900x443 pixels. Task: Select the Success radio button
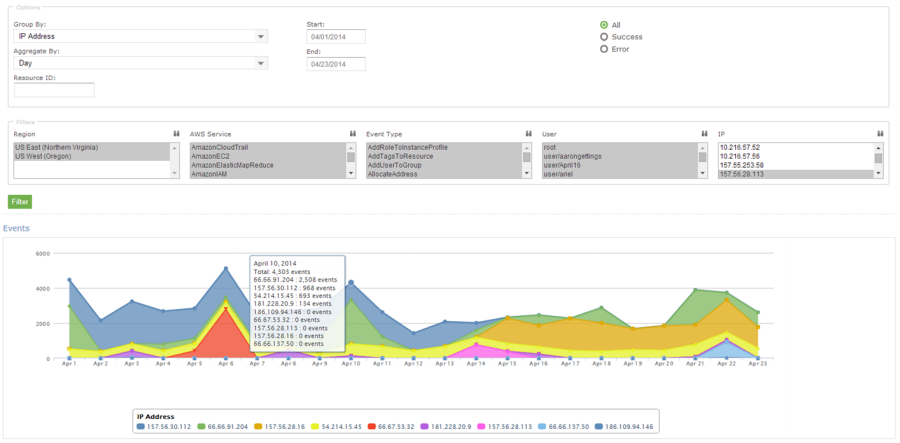[x=604, y=37]
